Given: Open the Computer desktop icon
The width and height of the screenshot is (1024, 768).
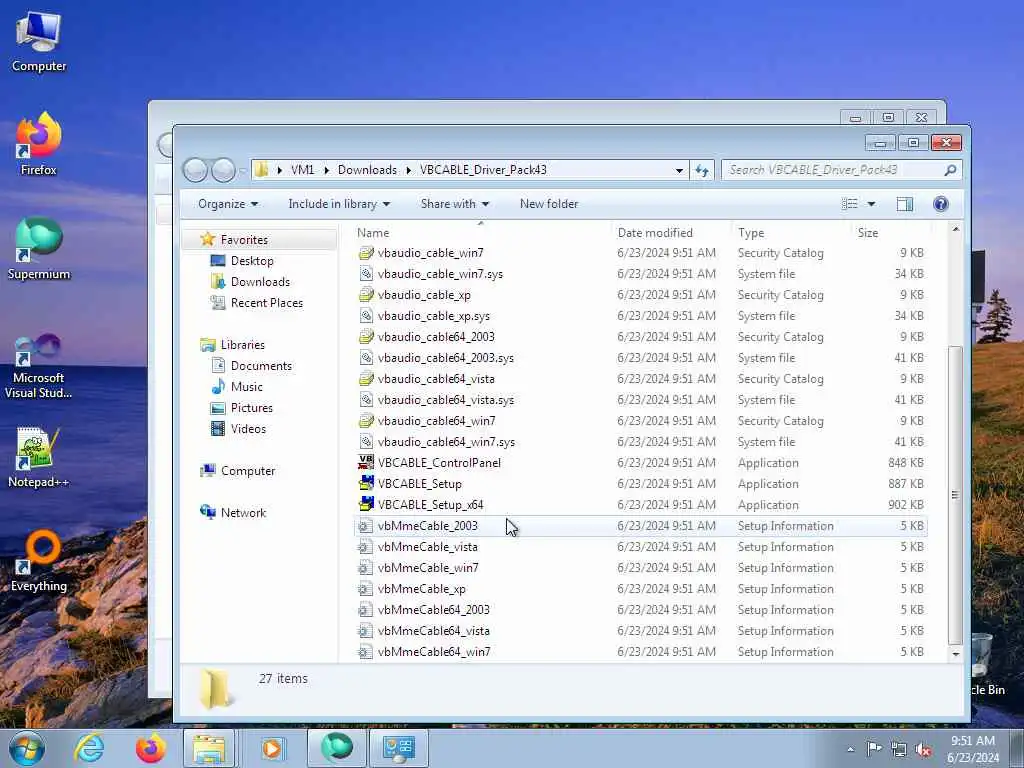Looking at the screenshot, I should (39, 41).
